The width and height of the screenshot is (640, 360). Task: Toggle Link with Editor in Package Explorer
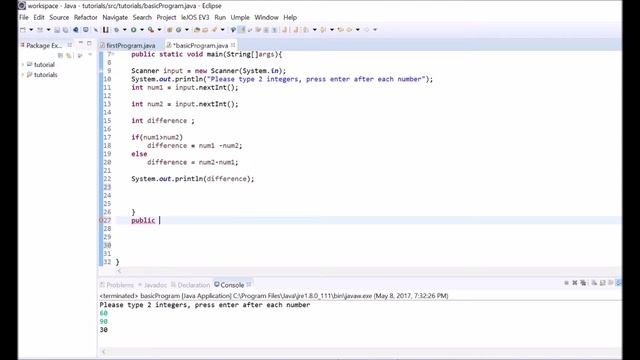tap(69, 55)
